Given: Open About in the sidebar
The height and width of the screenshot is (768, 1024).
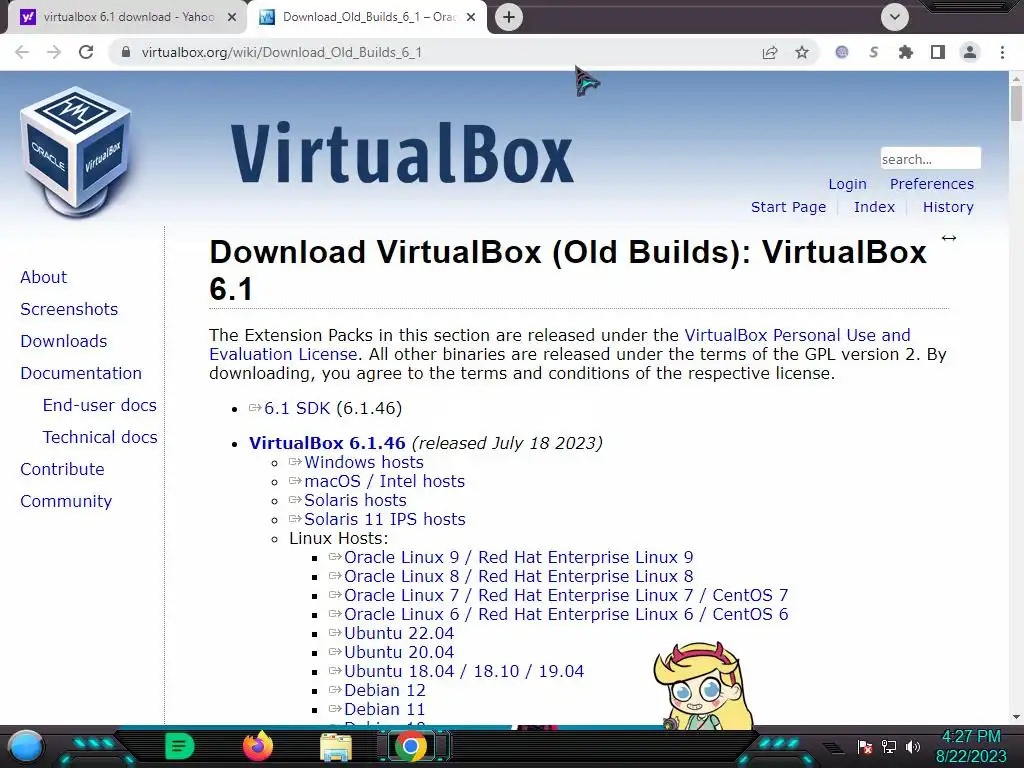Looking at the screenshot, I should [43, 277].
